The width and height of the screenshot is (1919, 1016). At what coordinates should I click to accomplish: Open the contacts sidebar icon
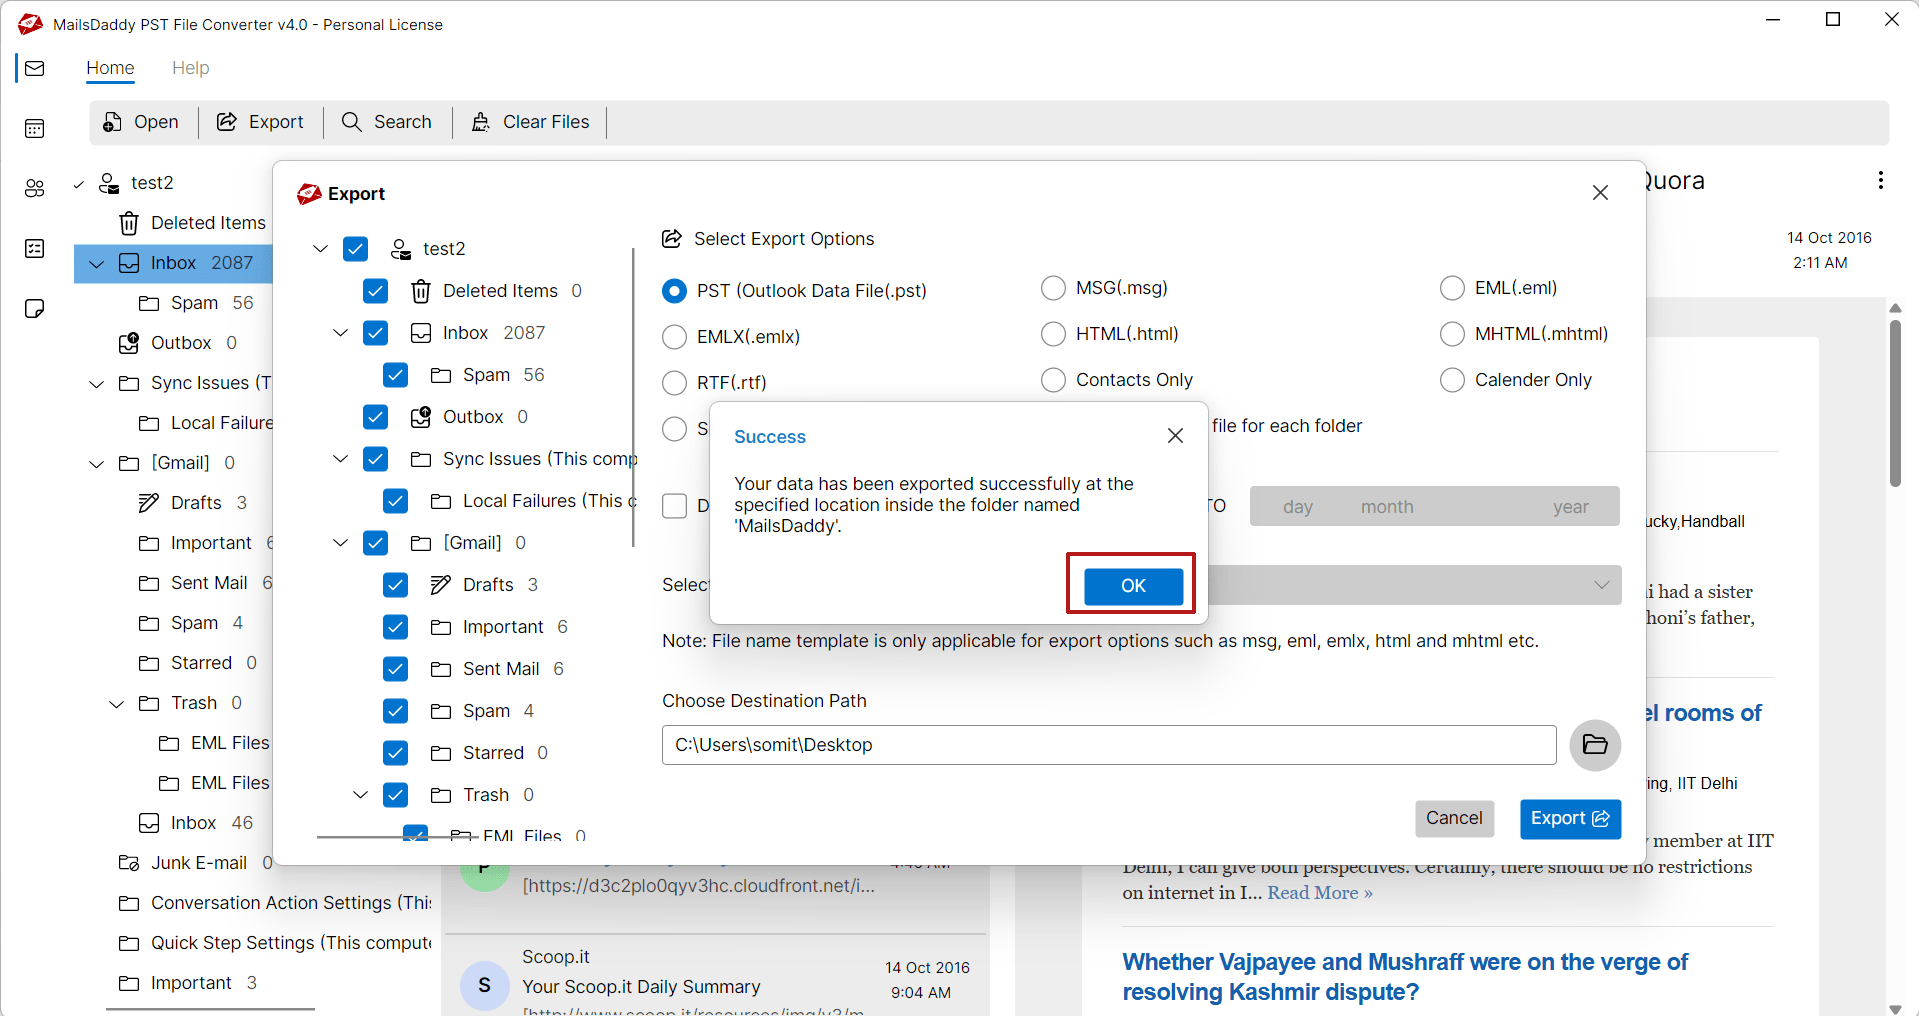pyautogui.click(x=35, y=188)
